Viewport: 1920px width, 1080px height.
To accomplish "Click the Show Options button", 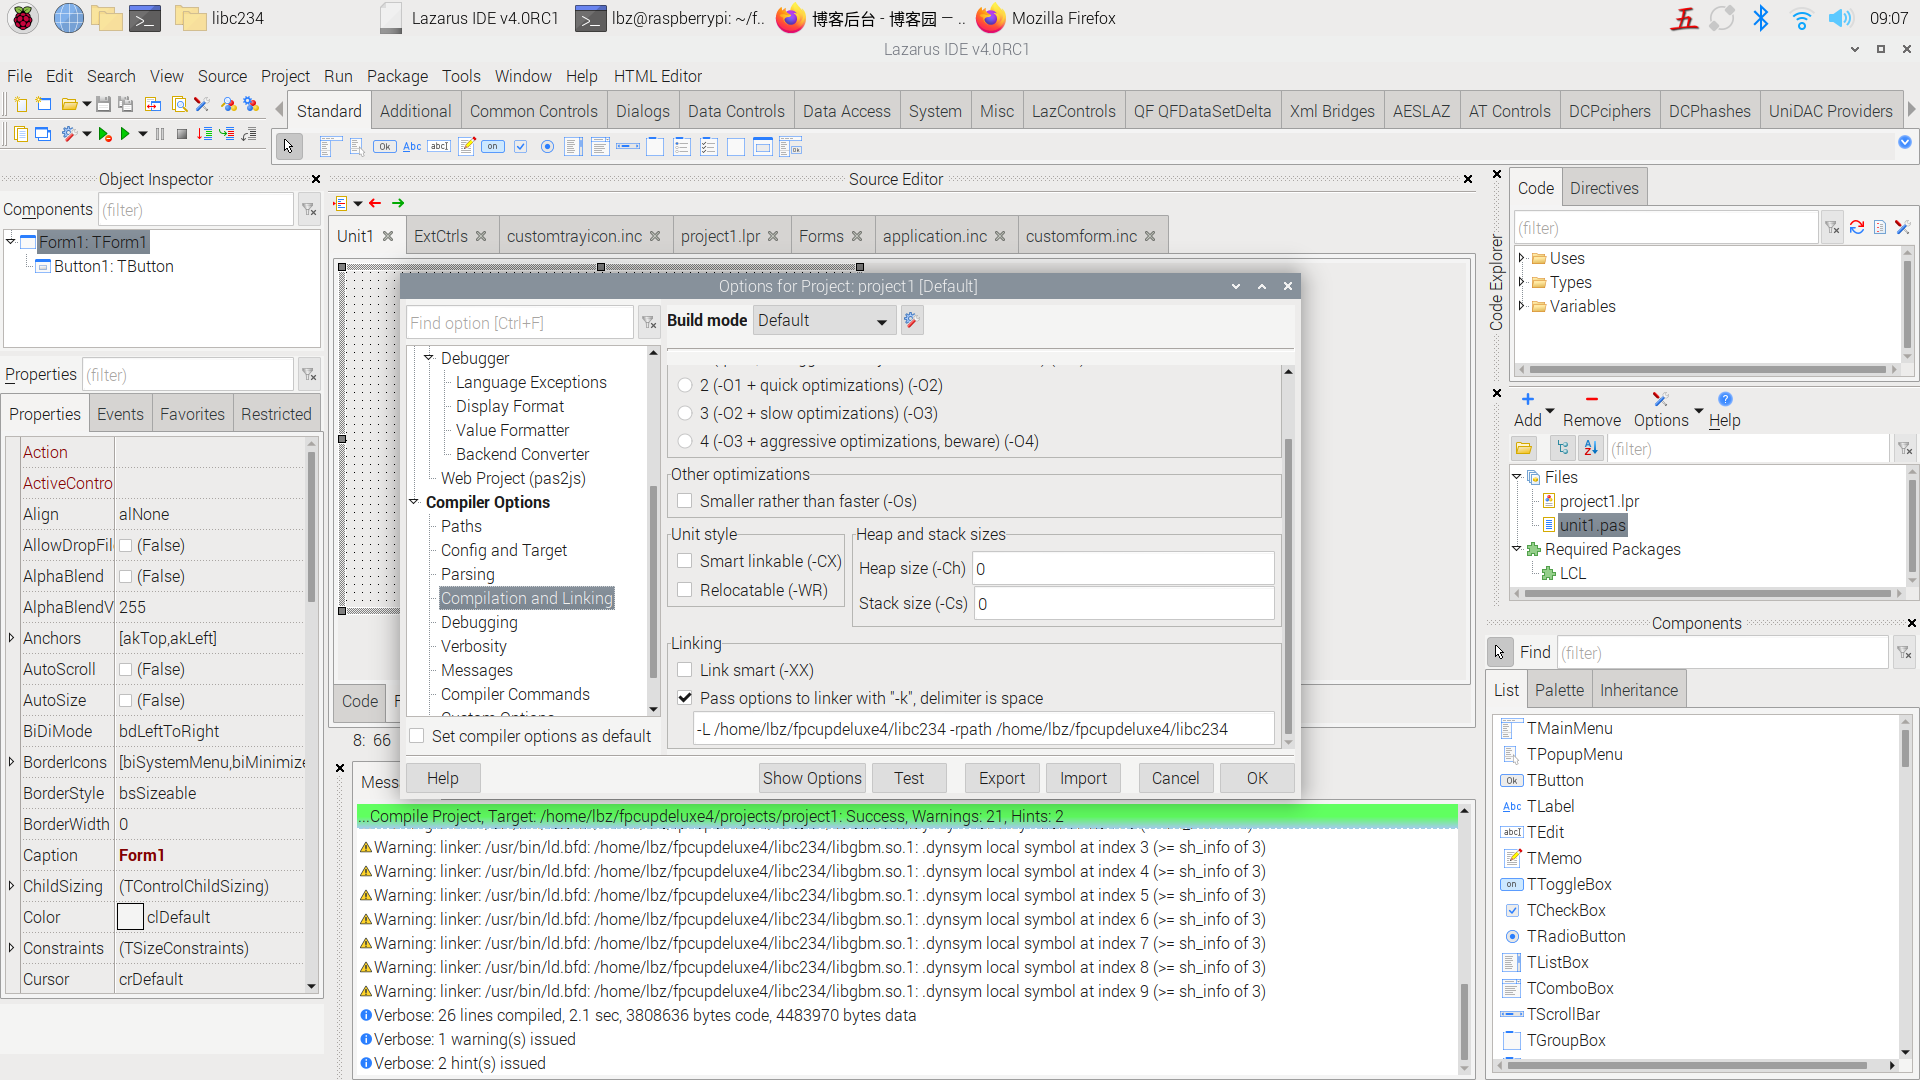I will pyautogui.click(x=811, y=778).
